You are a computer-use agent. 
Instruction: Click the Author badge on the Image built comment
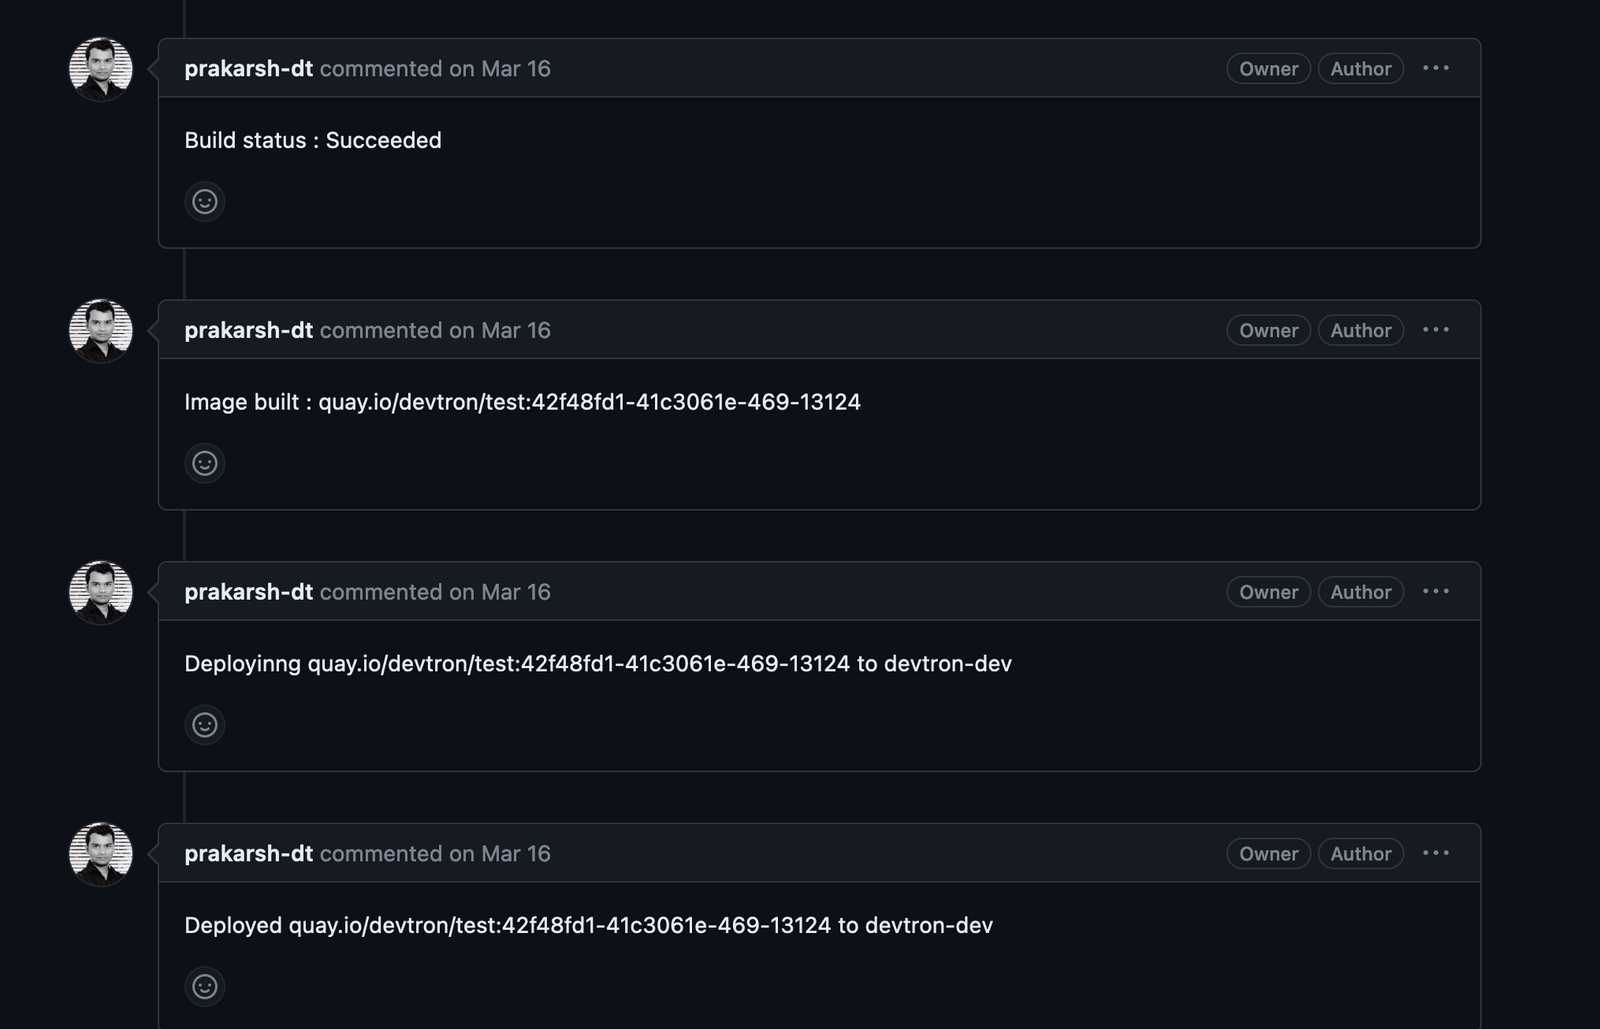pos(1360,330)
